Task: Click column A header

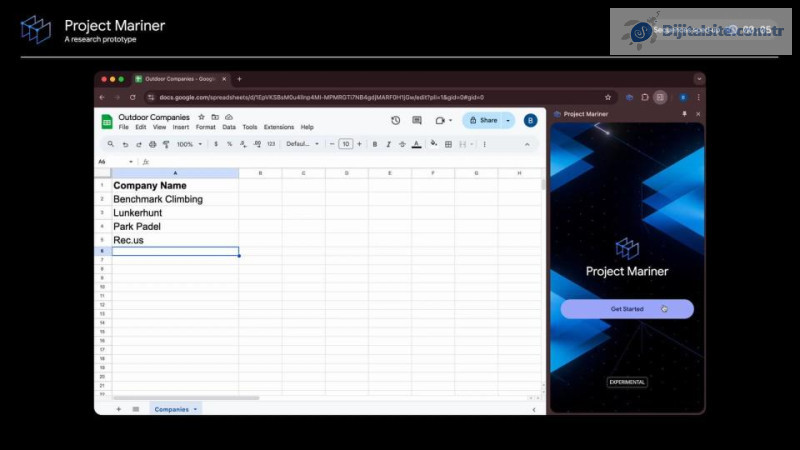Action: [175, 173]
